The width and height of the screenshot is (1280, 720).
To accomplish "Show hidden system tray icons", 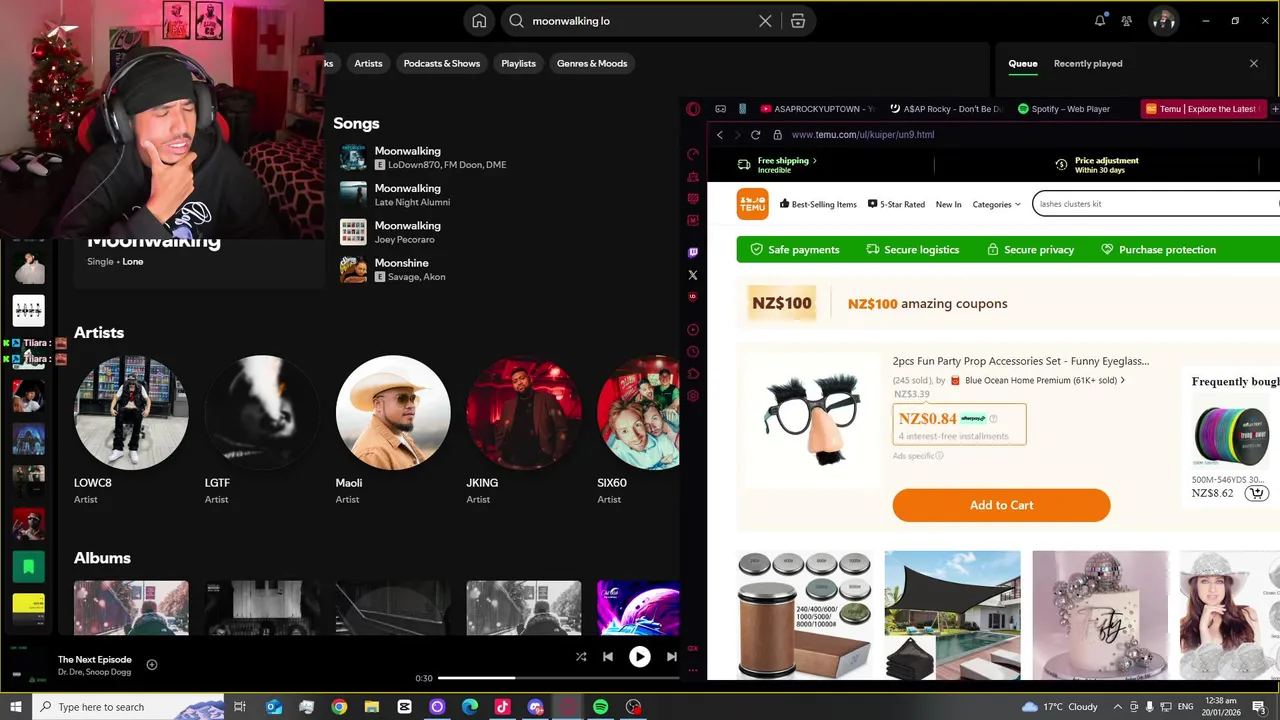I will 1118,707.
